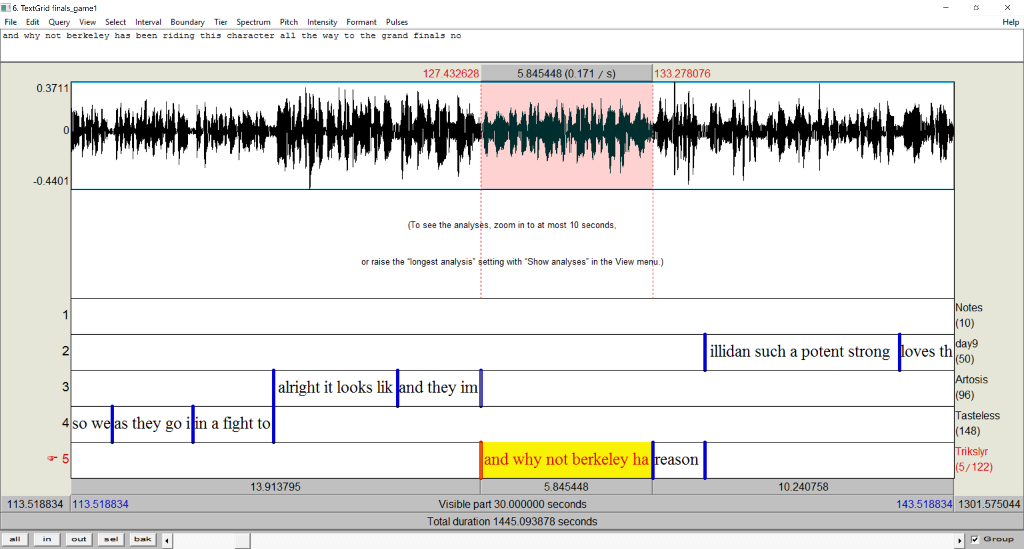Viewport: 1024px width, 549px height.
Task: Play the total duration 1445 seconds bar
Action: click(x=512, y=521)
